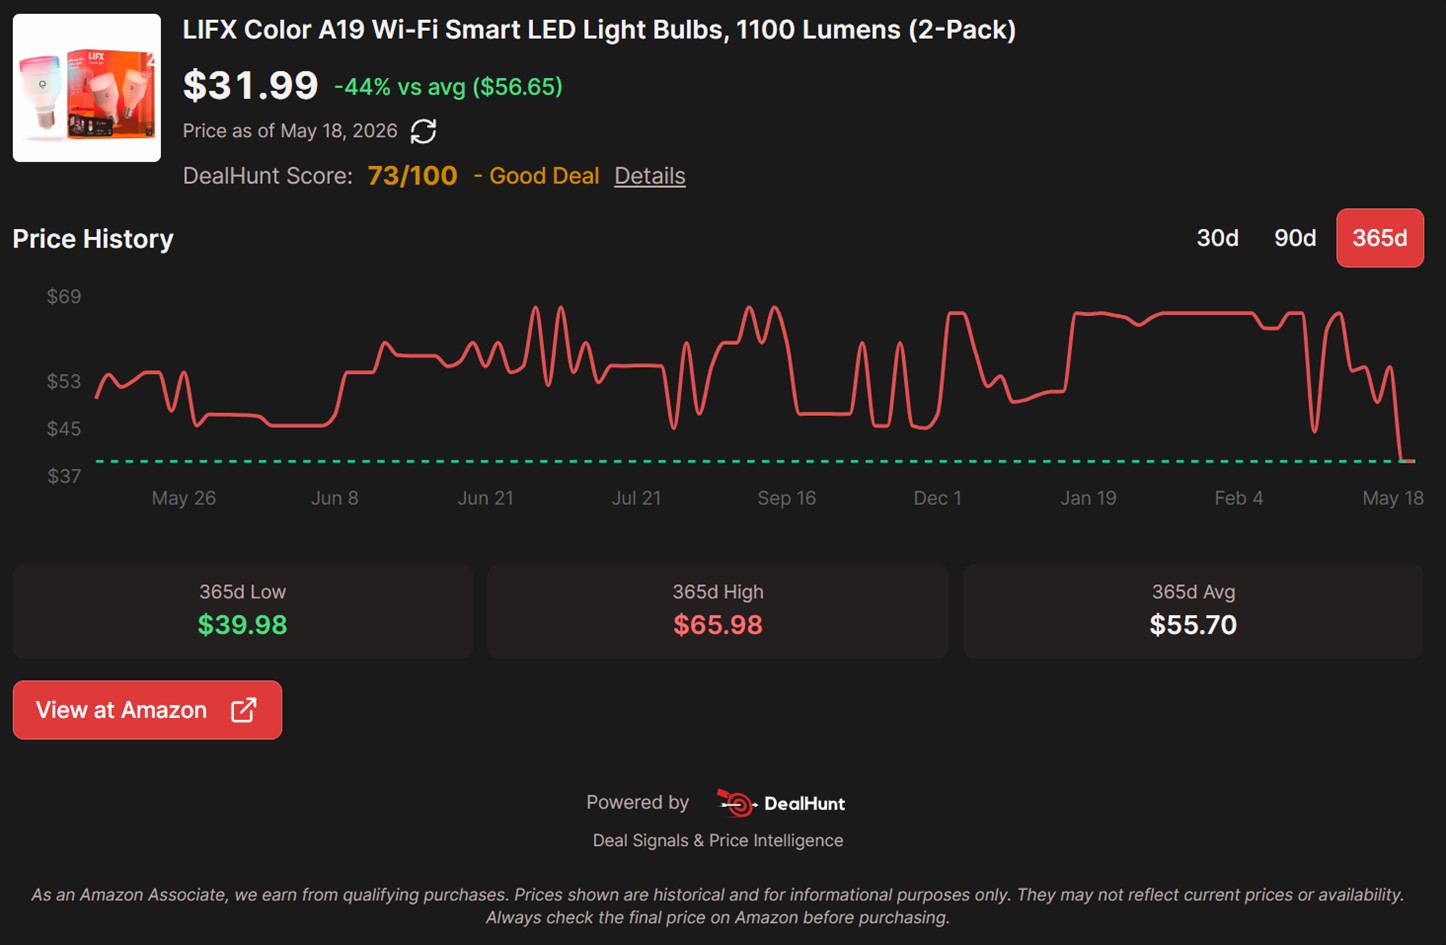Click the external link icon on Amazon button
Viewport: 1446px width, 945px height.
[x=243, y=710]
